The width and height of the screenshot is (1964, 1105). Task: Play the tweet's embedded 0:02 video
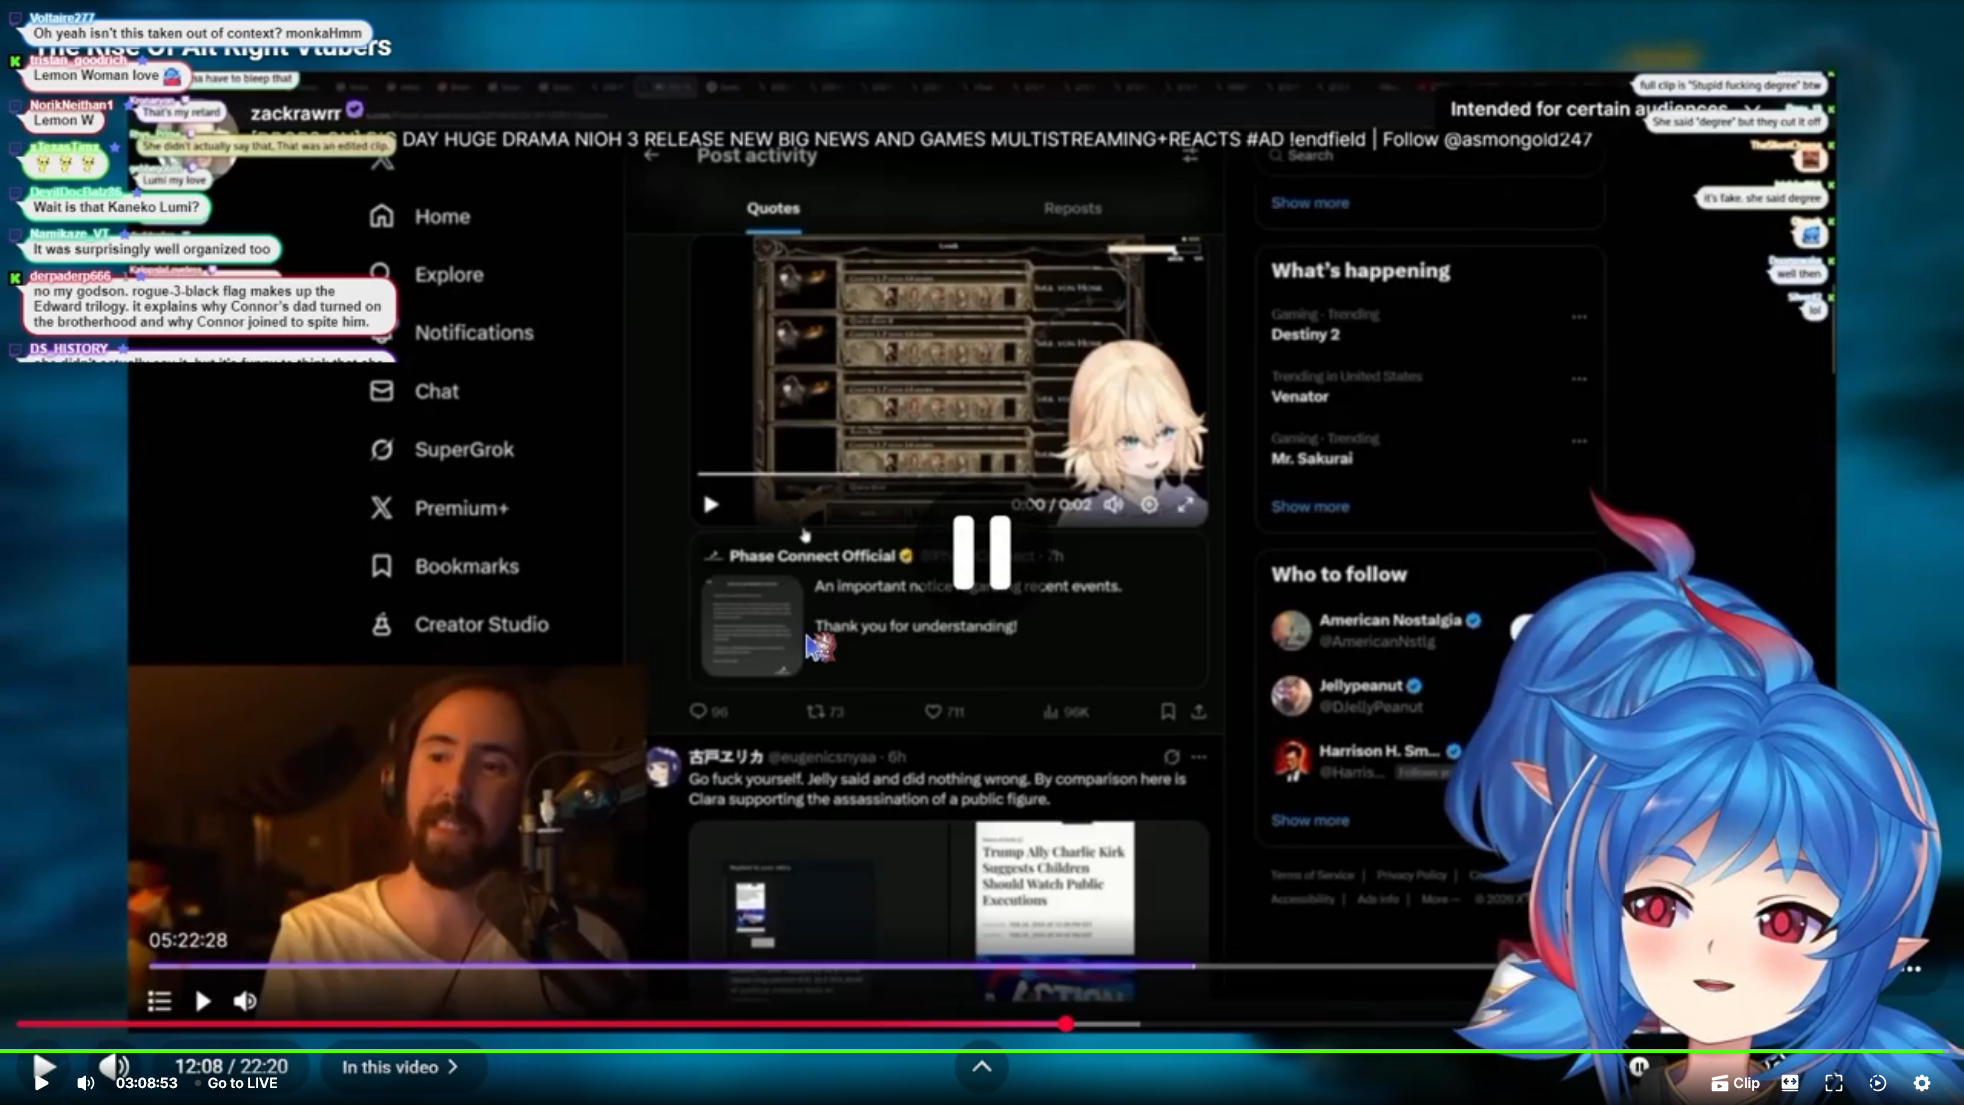[x=711, y=505]
